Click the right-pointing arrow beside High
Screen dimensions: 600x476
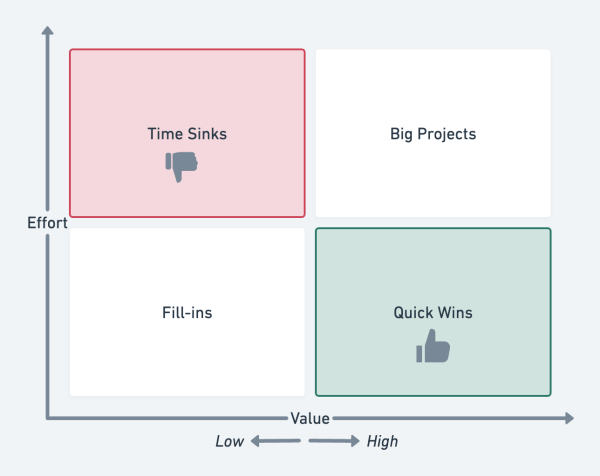tap(333, 441)
